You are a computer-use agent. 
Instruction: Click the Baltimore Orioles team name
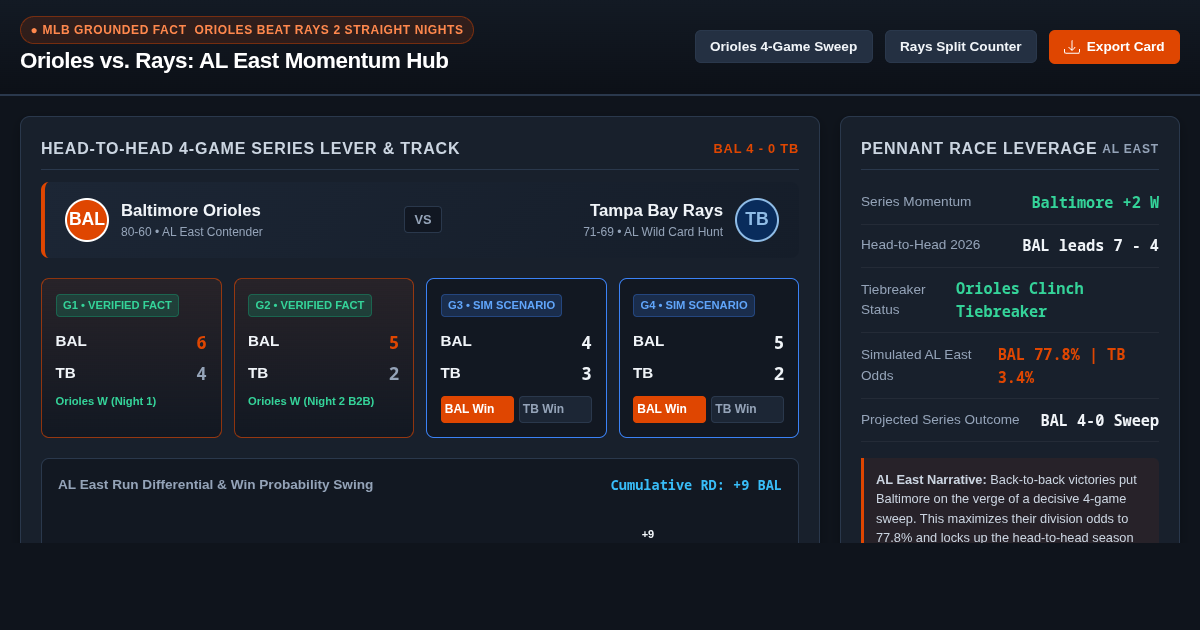pyautogui.click(x=191, y=210)
